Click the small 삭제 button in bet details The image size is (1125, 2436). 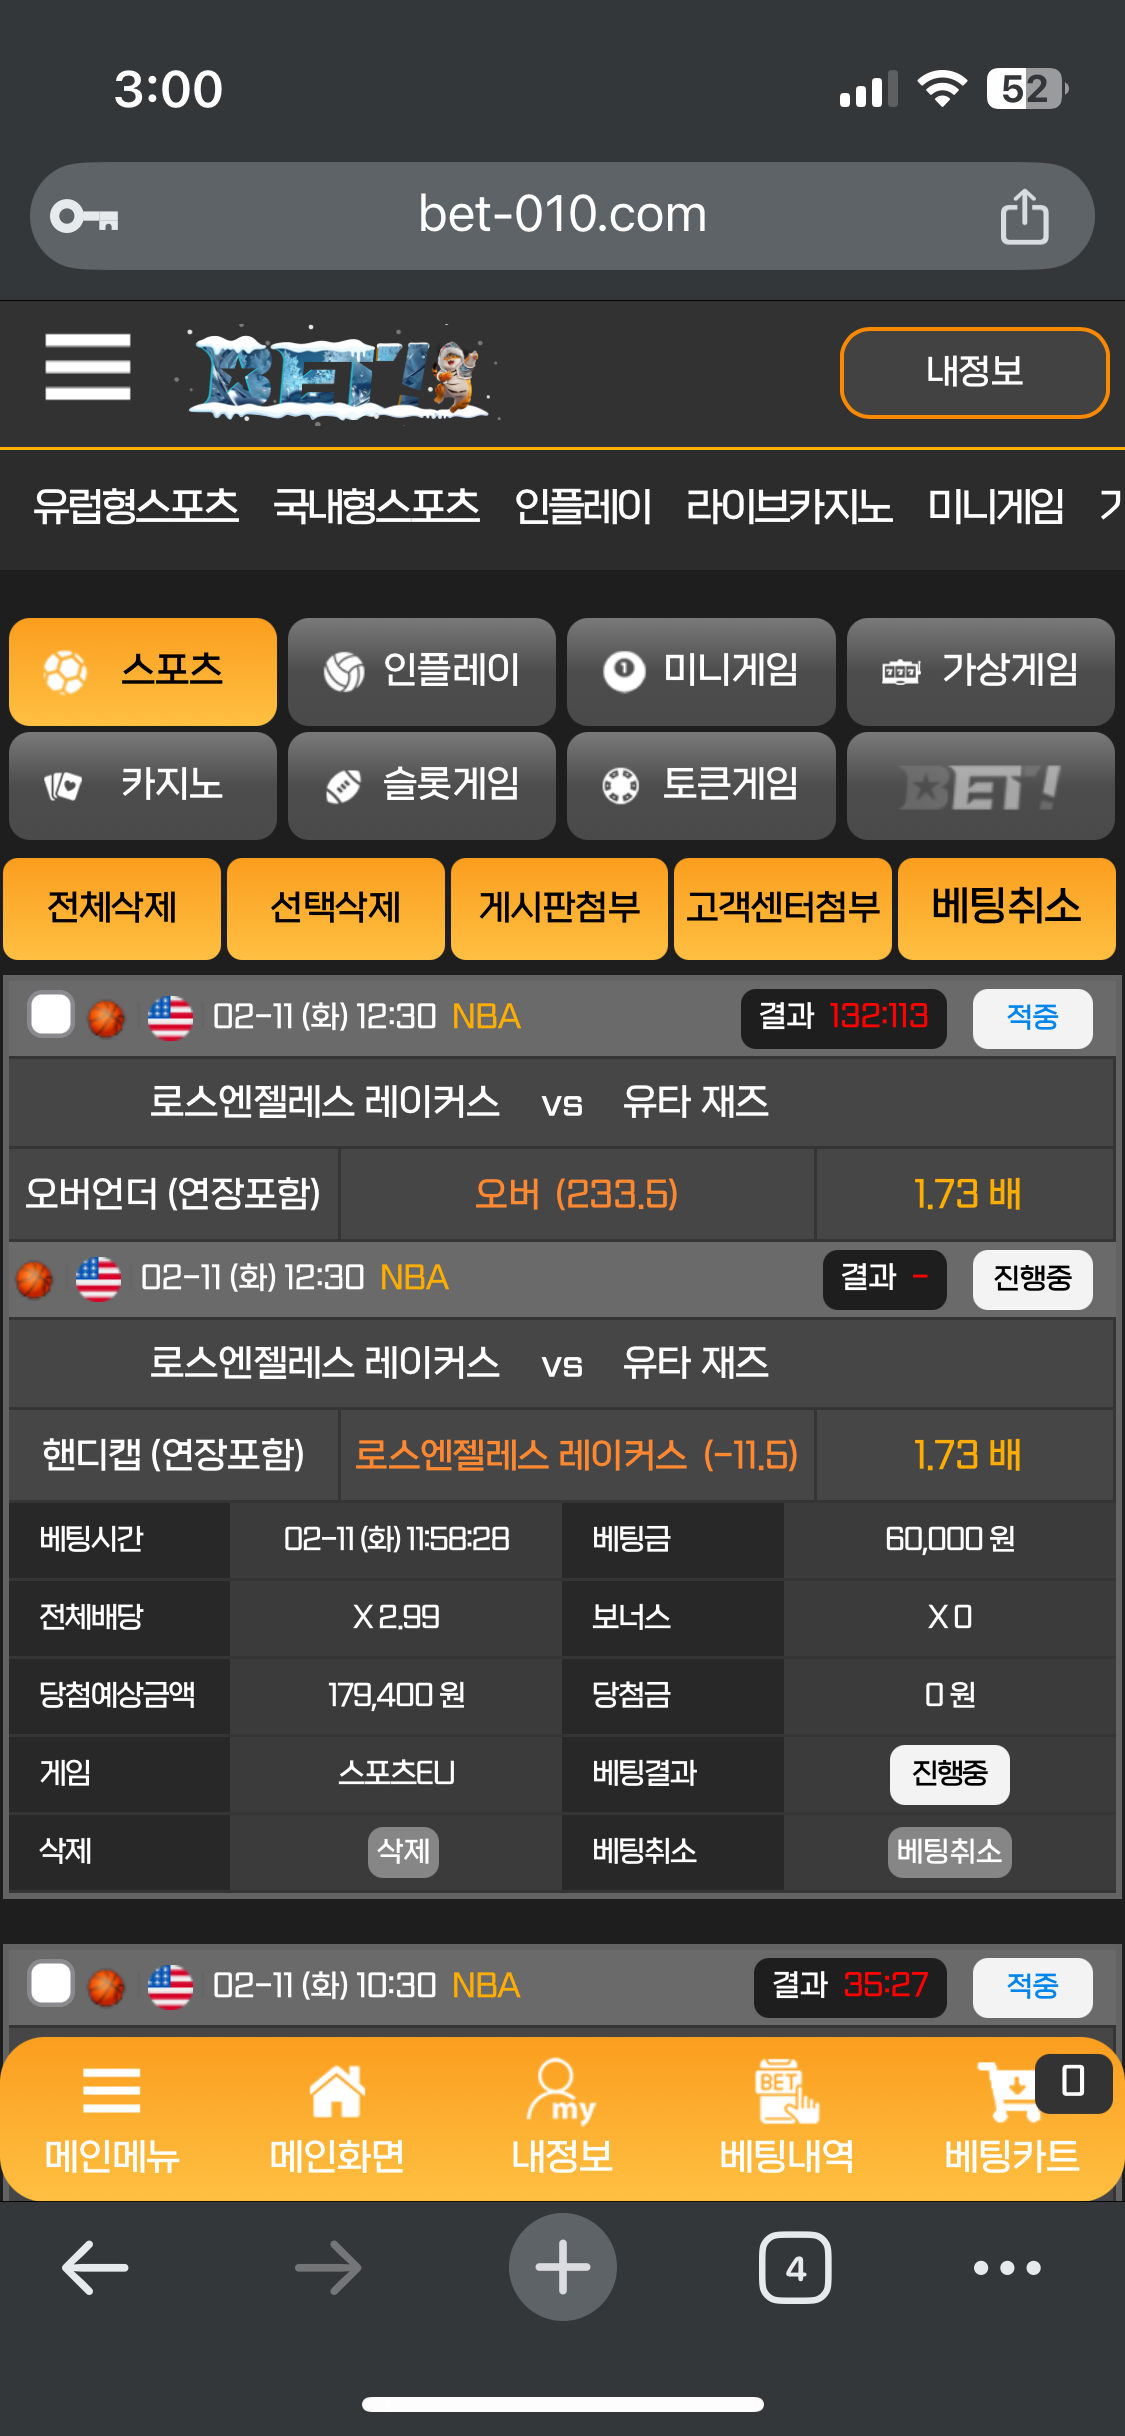pos(403,1851)
